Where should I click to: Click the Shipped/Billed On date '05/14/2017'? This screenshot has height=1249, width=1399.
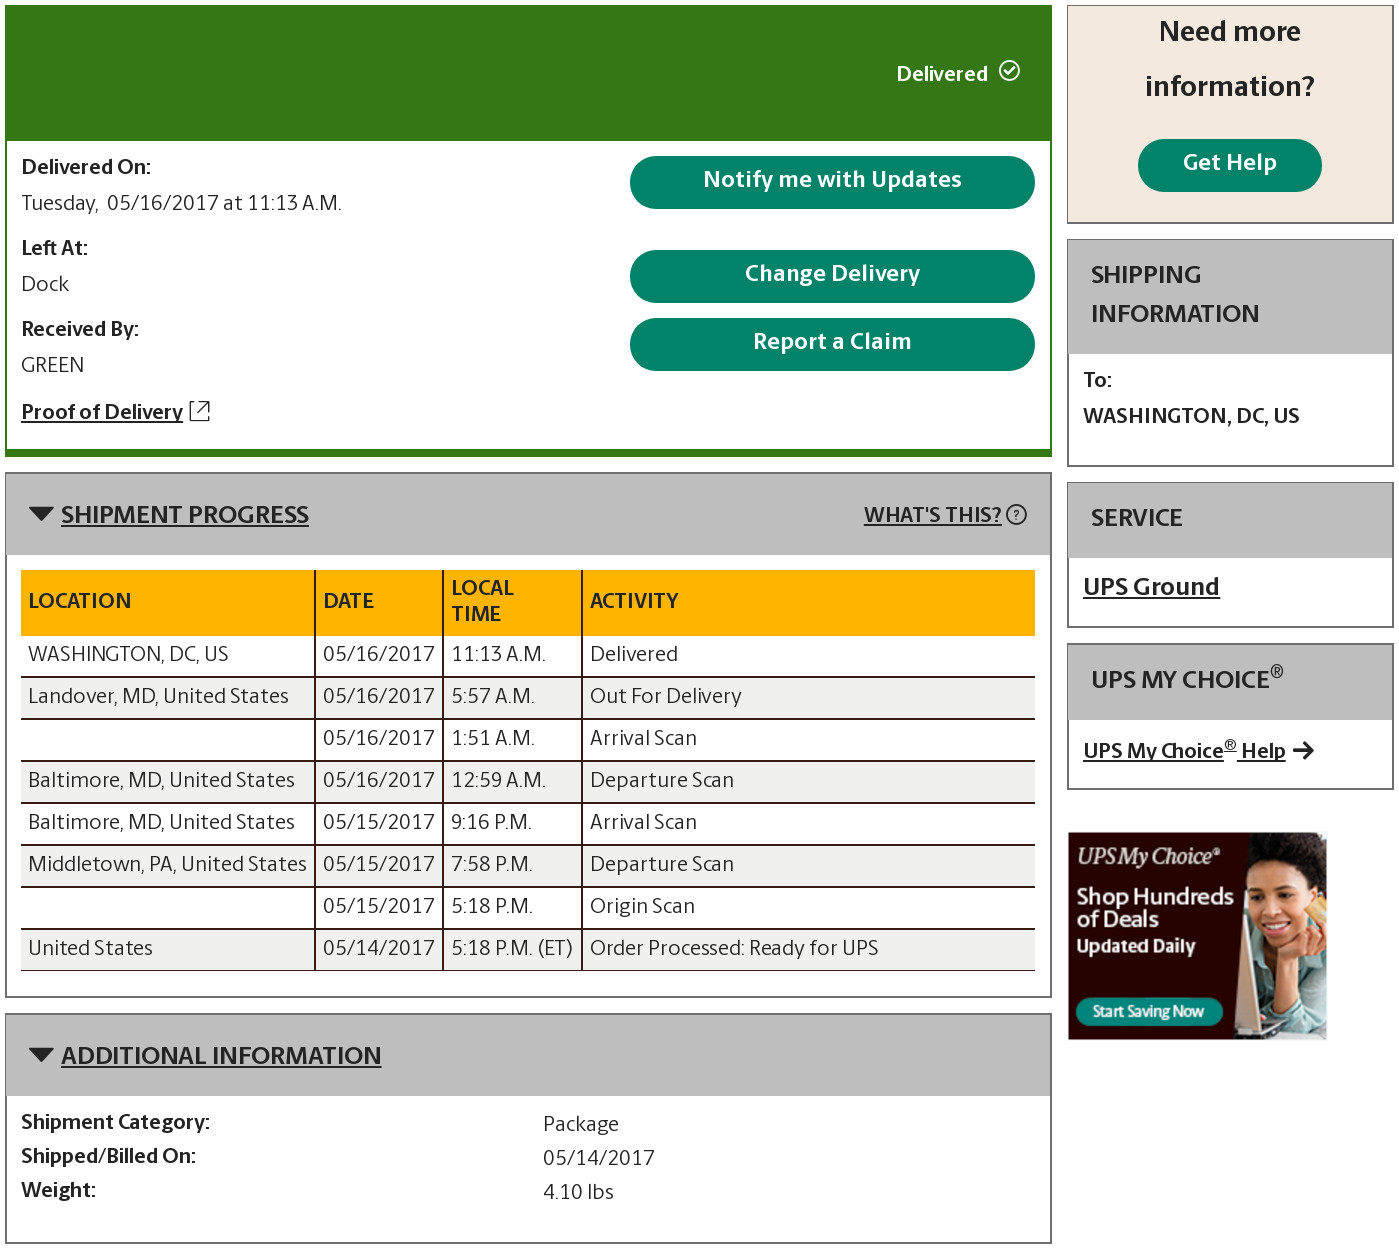pos(598,1158)
